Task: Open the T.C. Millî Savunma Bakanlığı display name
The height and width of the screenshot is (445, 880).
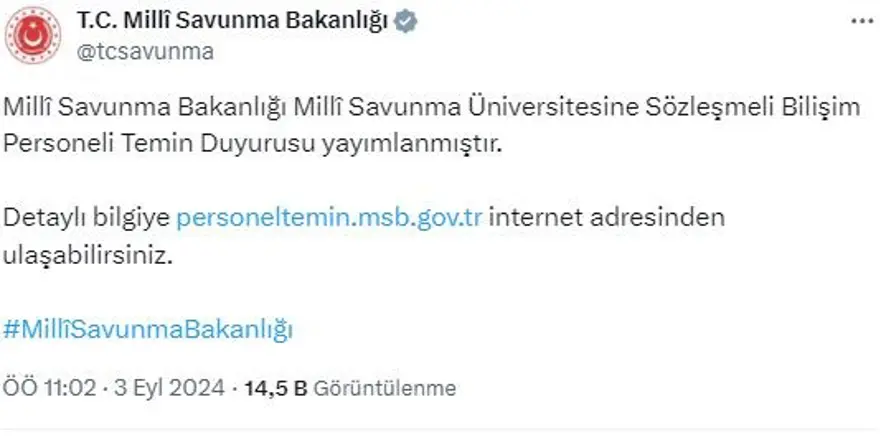Action: pos(234,21)
